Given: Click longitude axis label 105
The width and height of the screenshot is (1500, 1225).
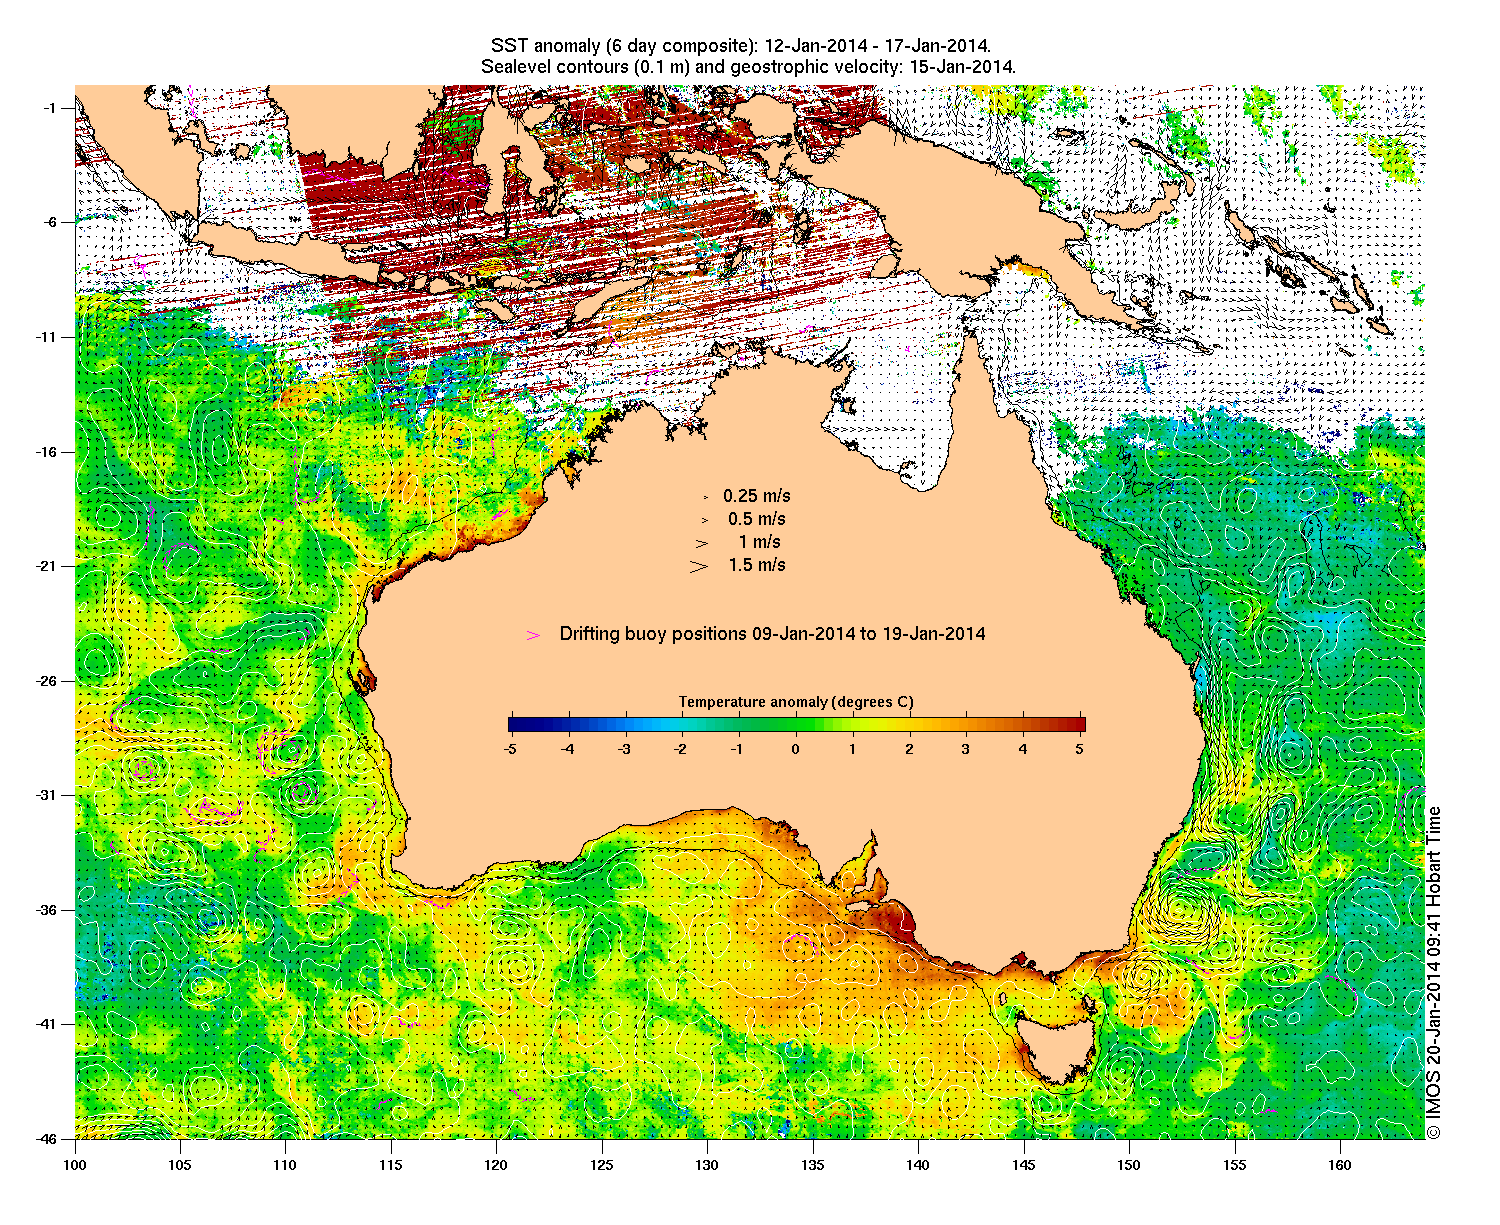Looking at the screenshot, I should (x=180, y=1164).
